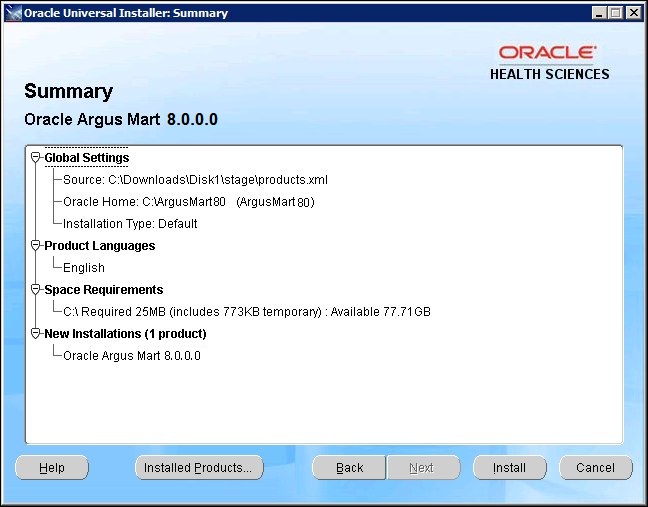
Task: Select the Global Settings heading
Action: point(87,157)
